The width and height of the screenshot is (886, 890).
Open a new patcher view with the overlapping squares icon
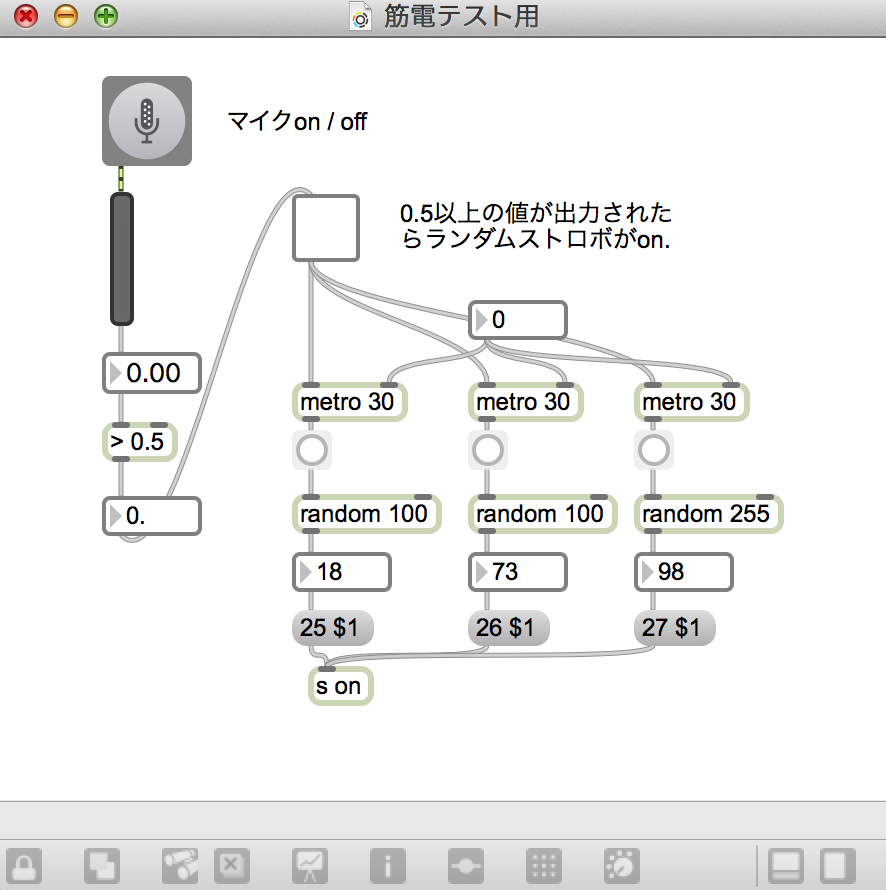tap(101, 864)
